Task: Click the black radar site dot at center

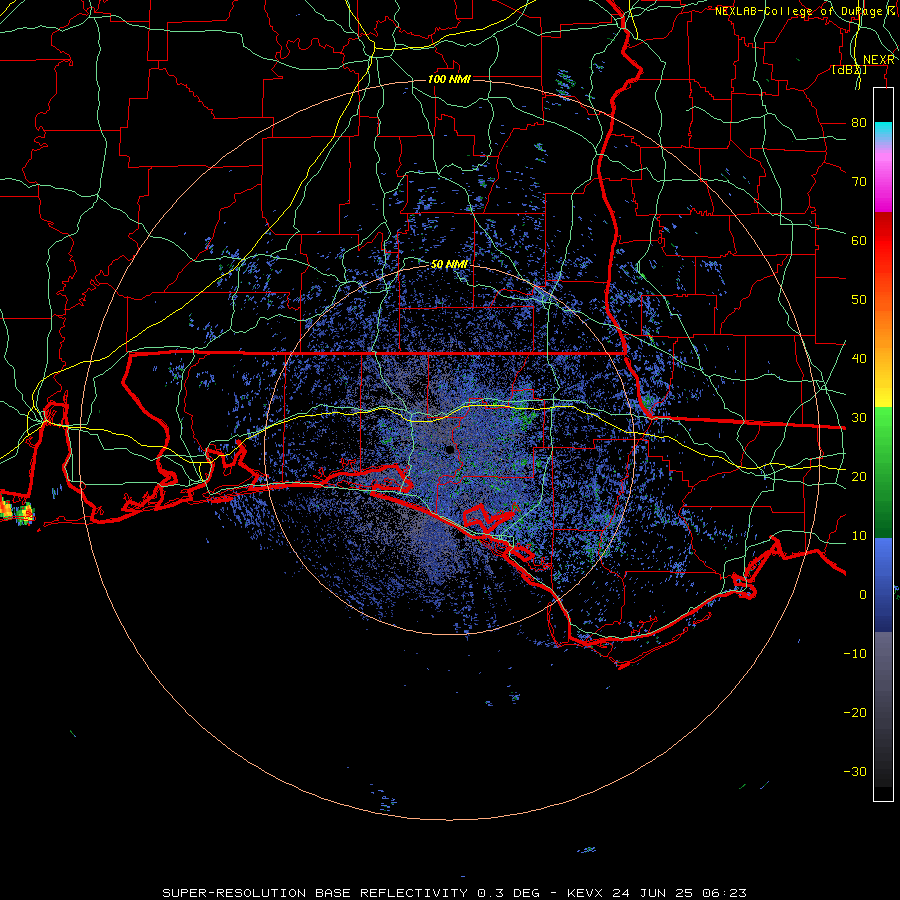Action: pyautogui.click(x=450, y=449)
